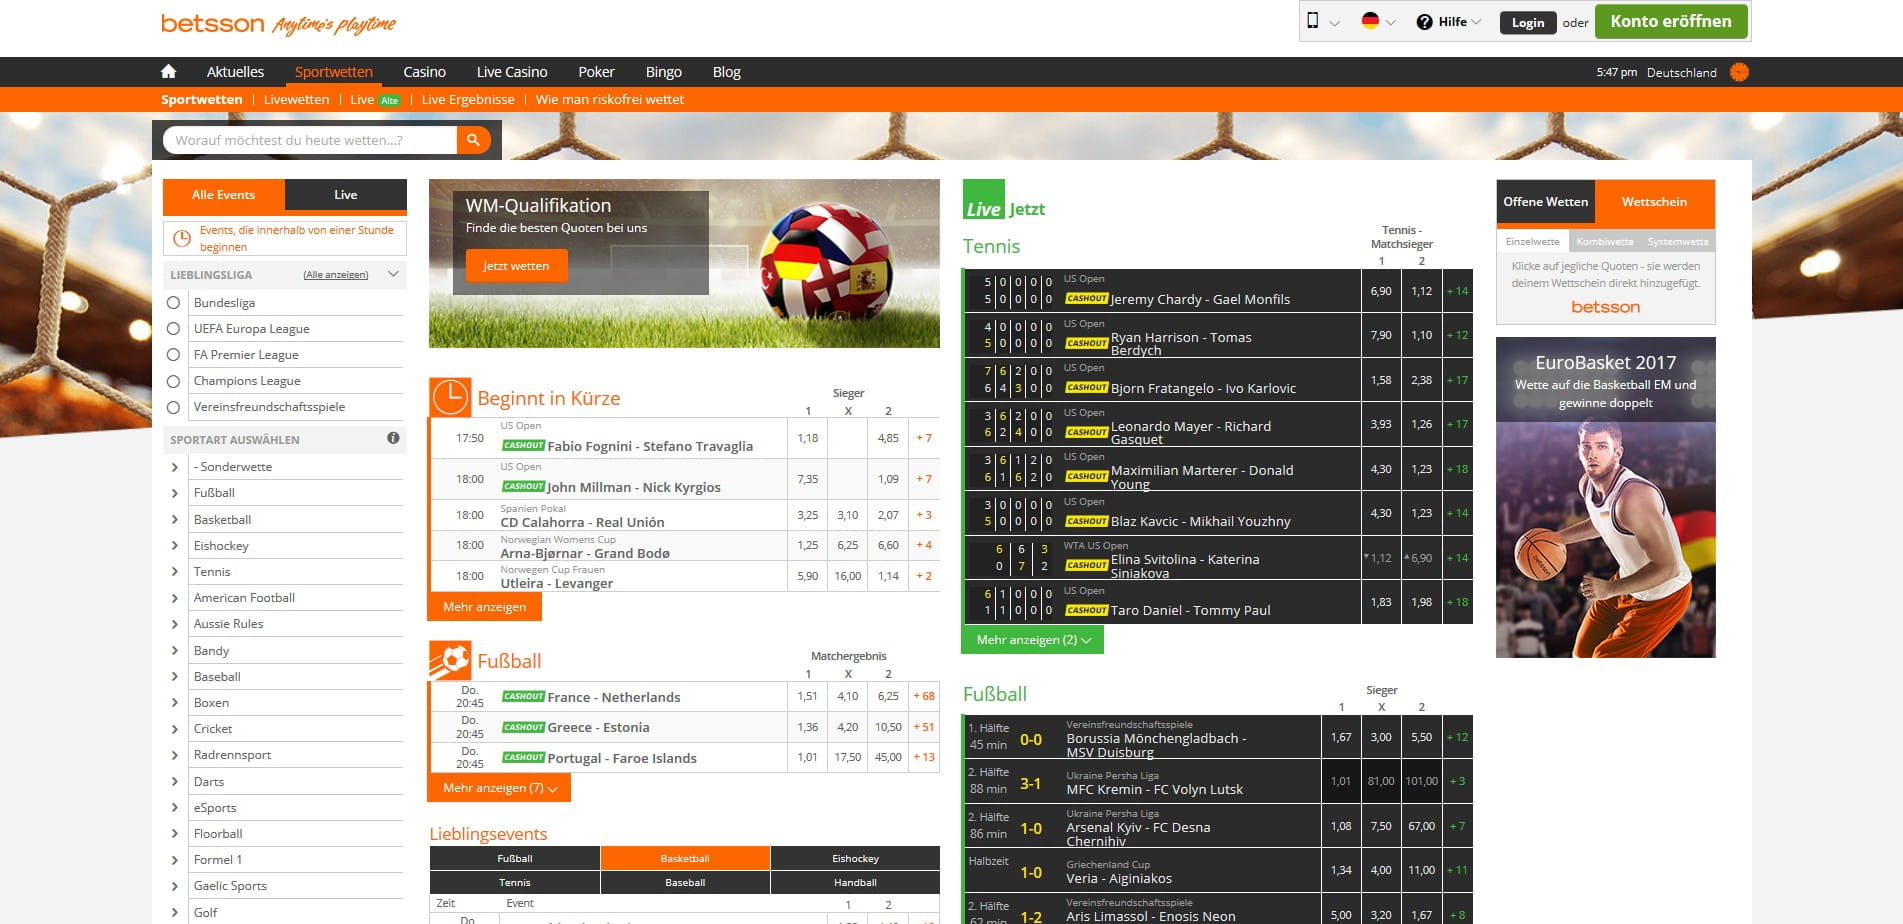Click the info icon next to Sportart auswählen
Viewport: 1903px width, 924px height.
(x=393, y=438)
